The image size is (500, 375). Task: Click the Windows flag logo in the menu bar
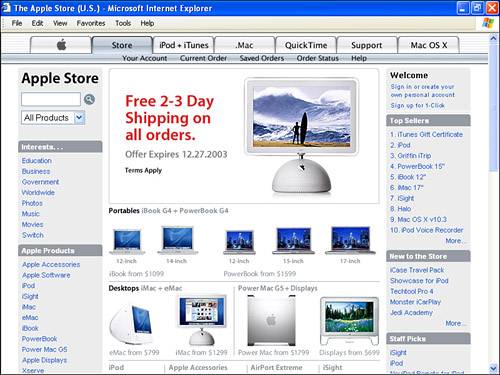pos(488,23)
